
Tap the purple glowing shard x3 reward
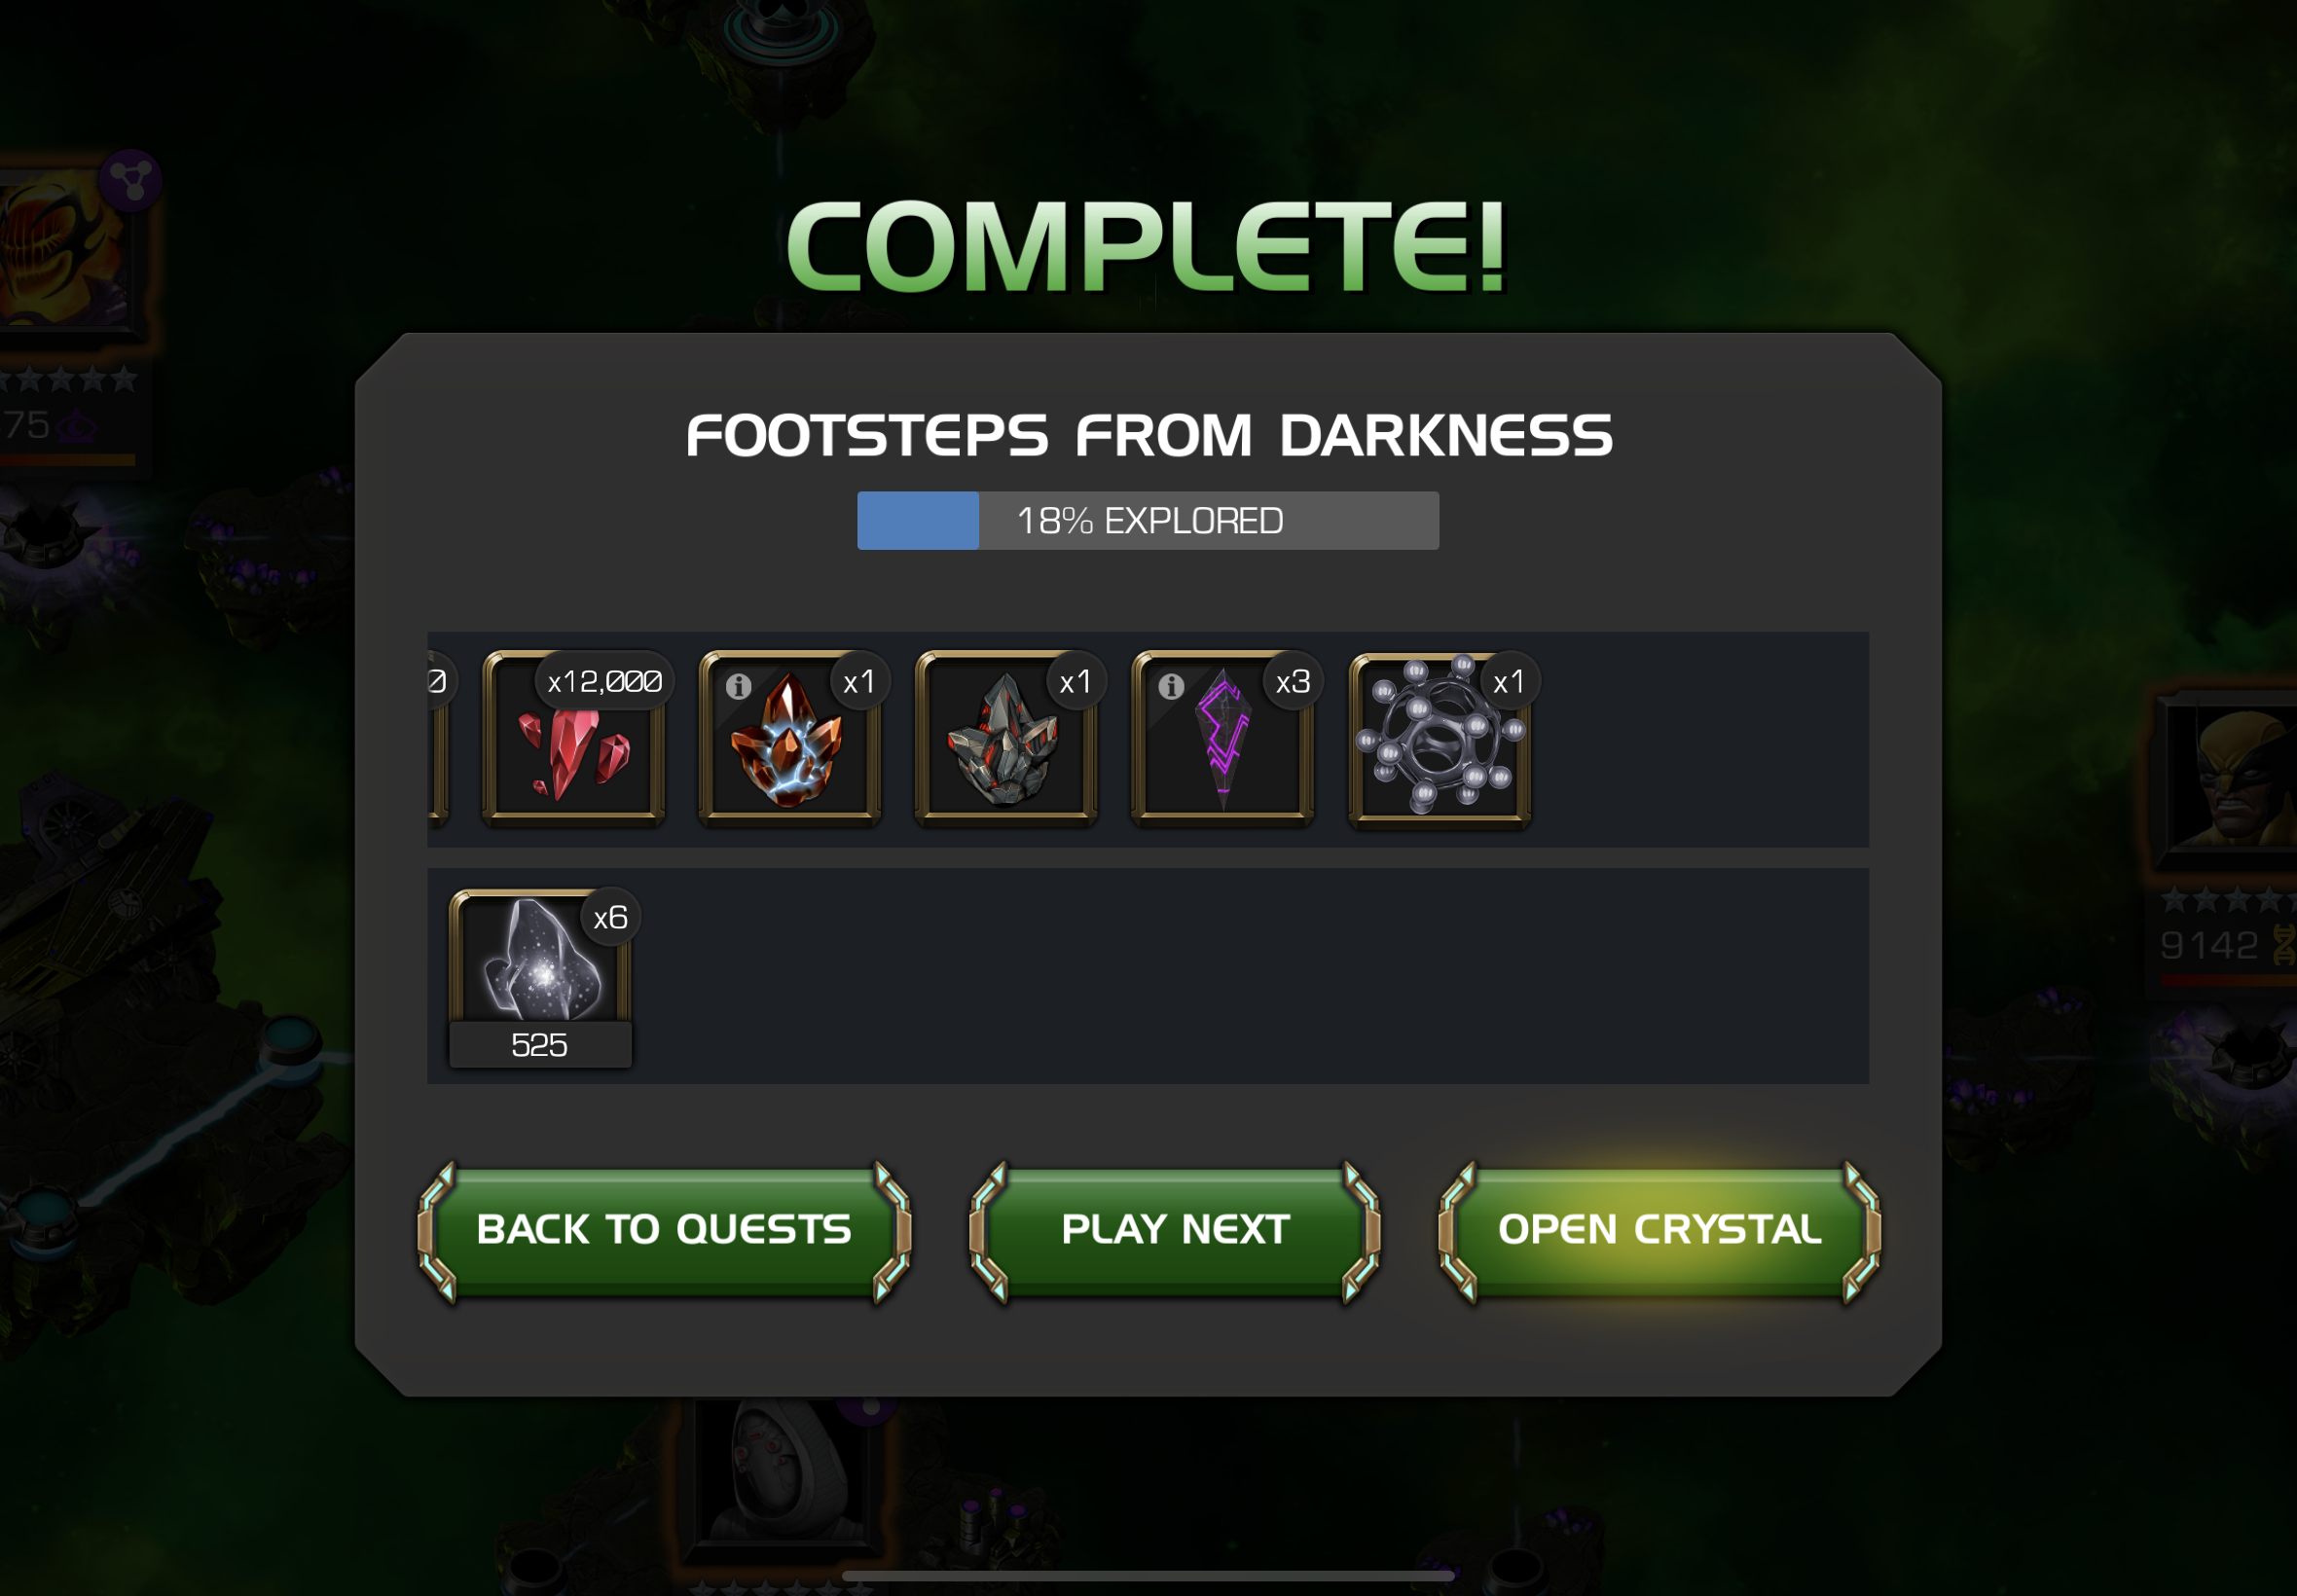click(1222, 738)
